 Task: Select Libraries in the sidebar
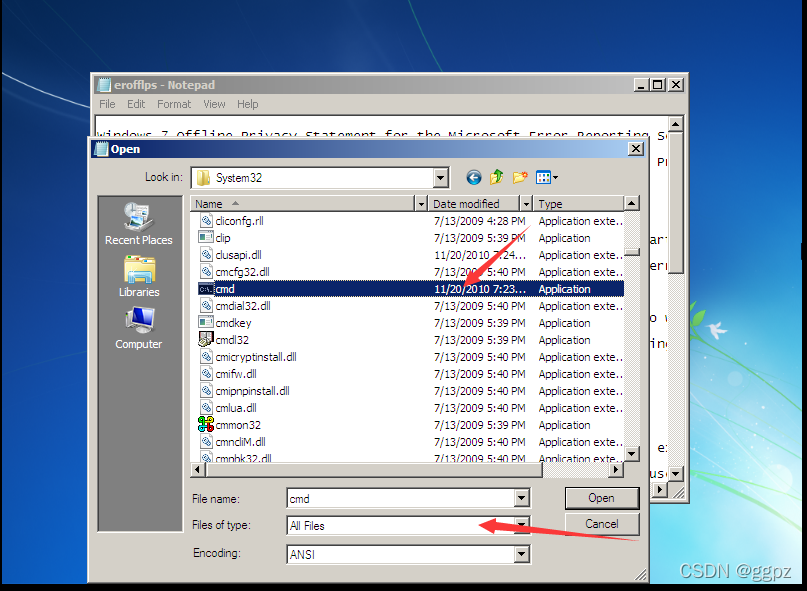coord(139,277)
